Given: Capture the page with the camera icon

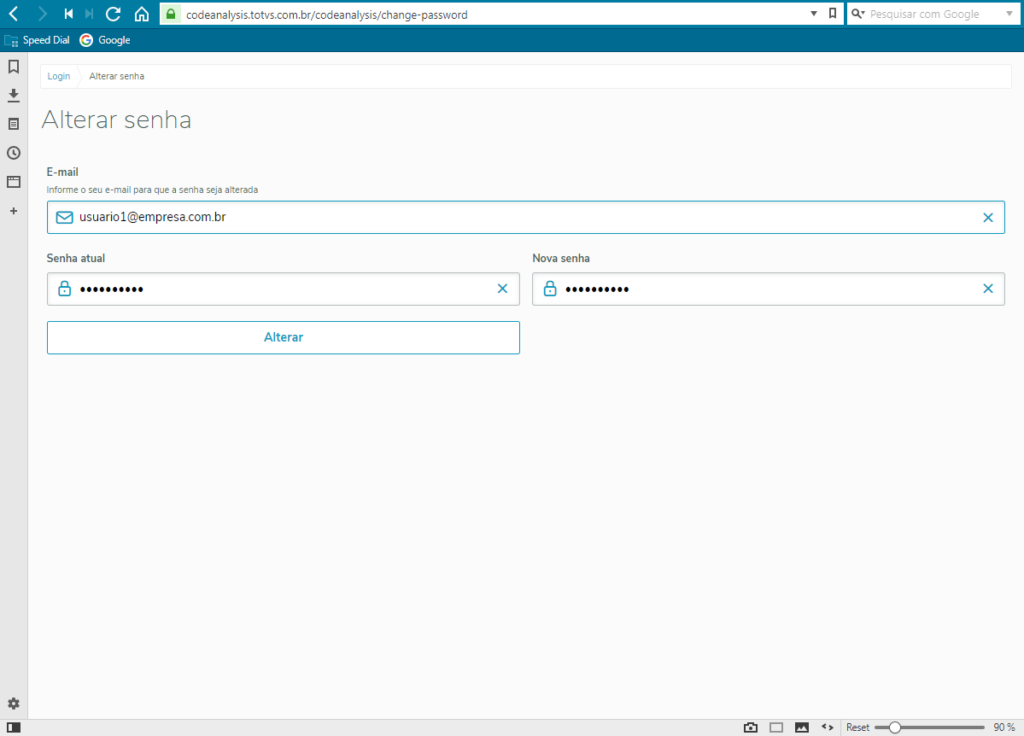Looking at the screenshot, I should 750,727.
